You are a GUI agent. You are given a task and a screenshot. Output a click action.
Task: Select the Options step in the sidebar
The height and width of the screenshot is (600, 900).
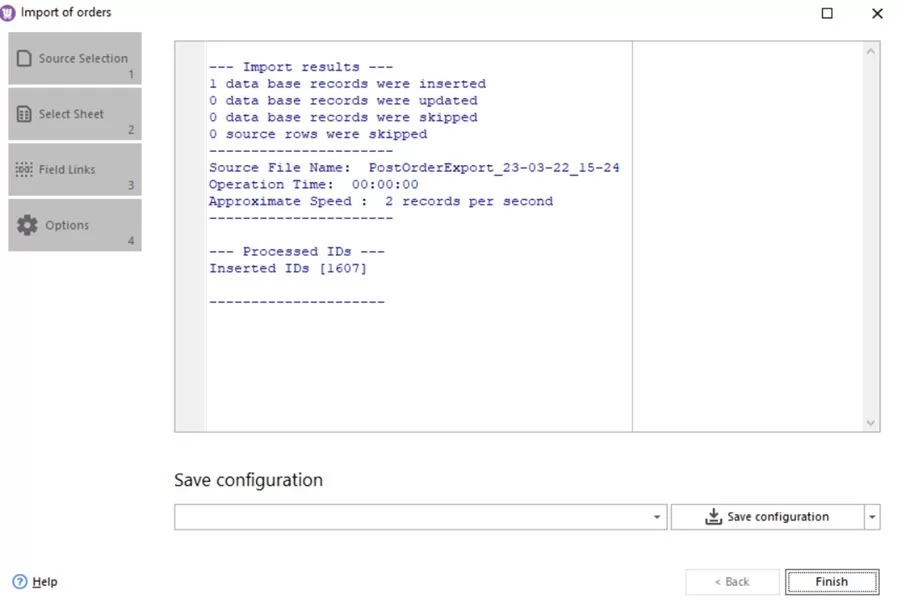(75, 223)
